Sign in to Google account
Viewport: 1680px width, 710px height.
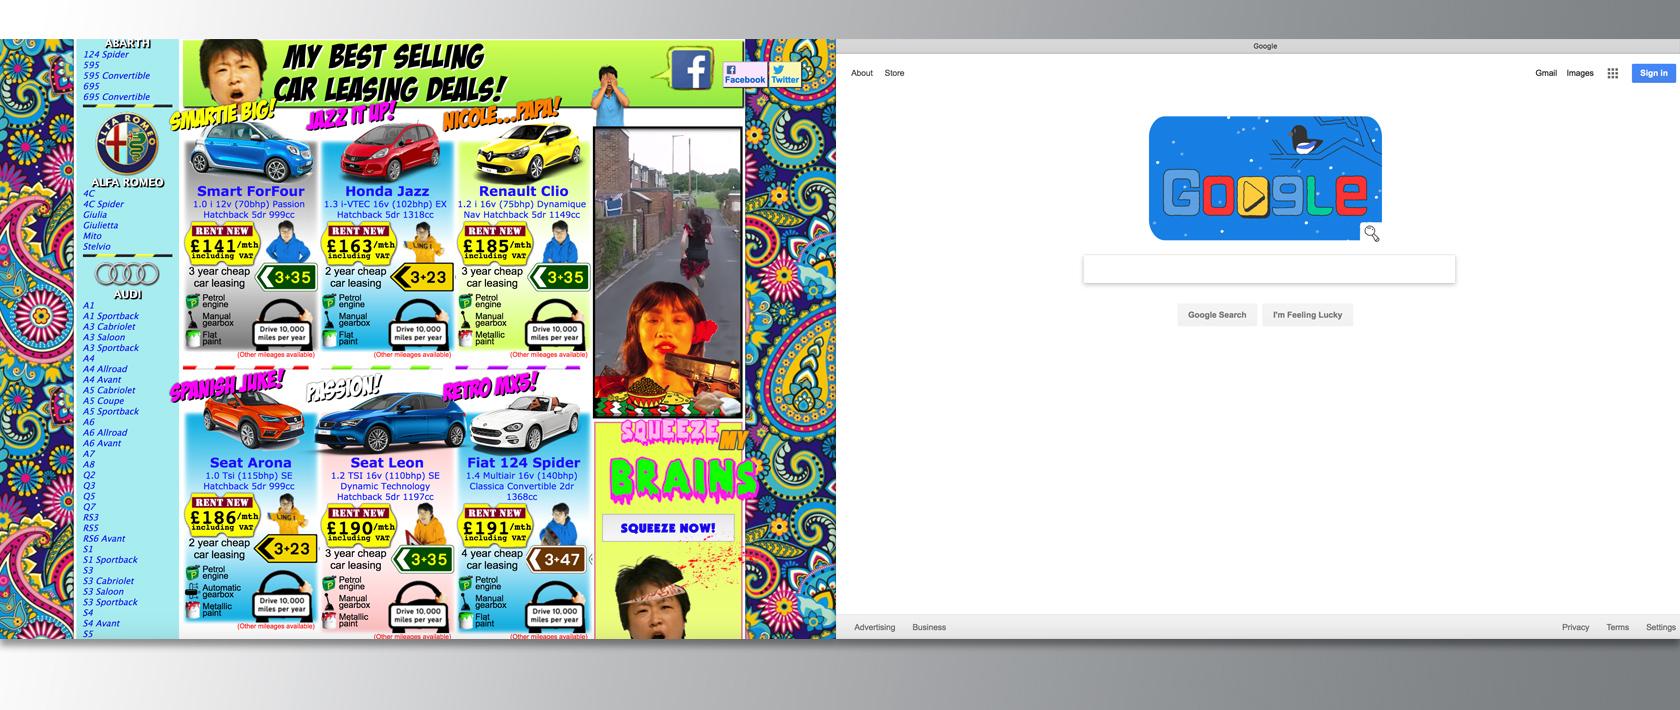pyautogui.click(x=1653, y=73)
